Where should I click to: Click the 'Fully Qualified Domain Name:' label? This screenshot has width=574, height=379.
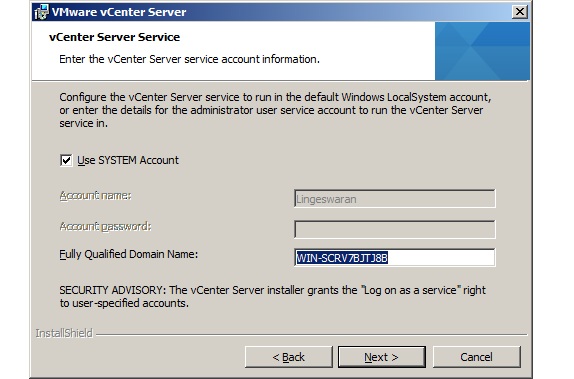pos(128,254)
